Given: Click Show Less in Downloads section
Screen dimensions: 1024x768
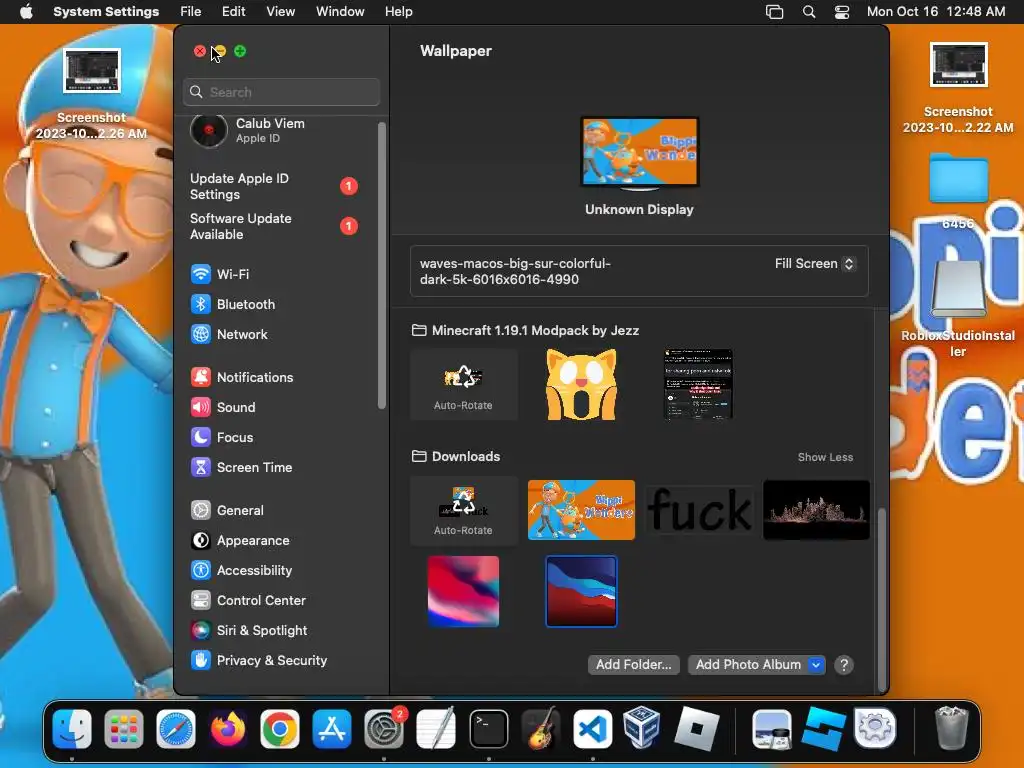Looking at the screenshot, I should (x=825, y=457).
